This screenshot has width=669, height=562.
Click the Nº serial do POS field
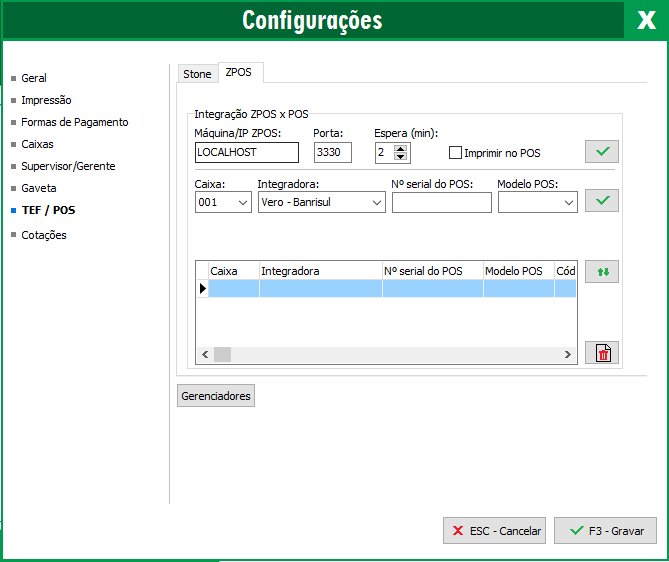point(441,203)
